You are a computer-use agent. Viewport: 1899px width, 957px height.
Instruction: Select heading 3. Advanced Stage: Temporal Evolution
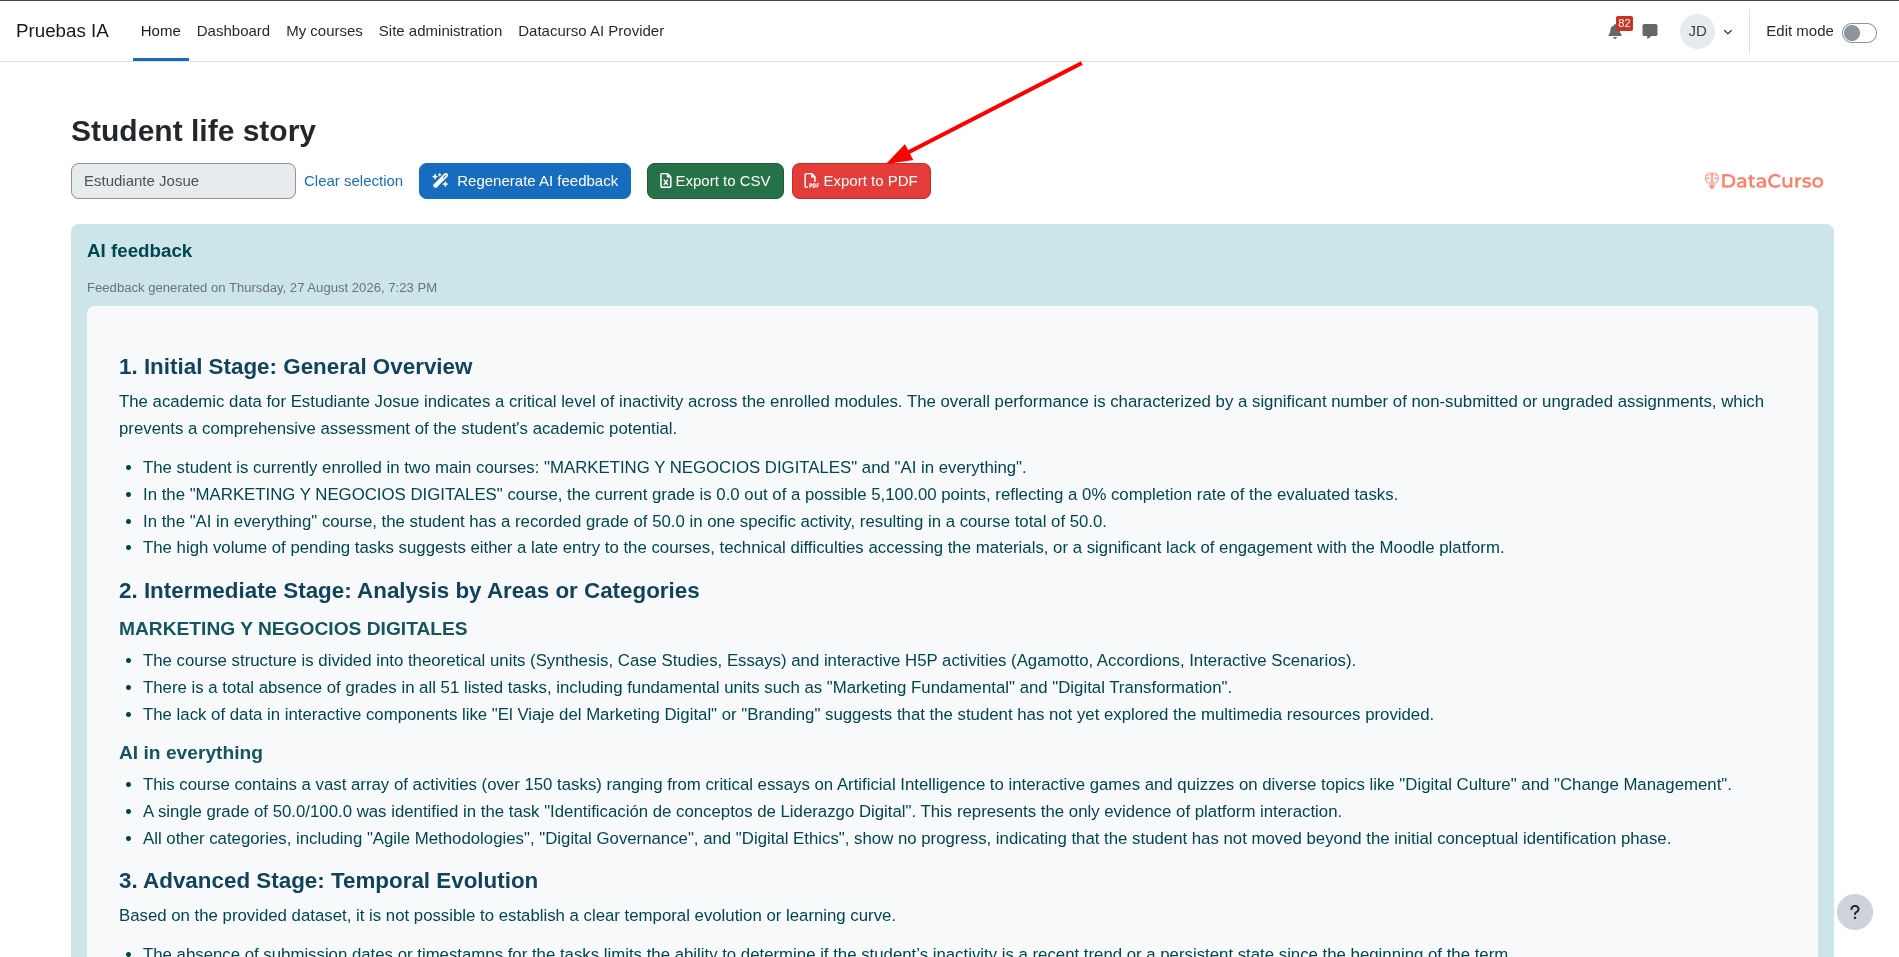[328, 881]
